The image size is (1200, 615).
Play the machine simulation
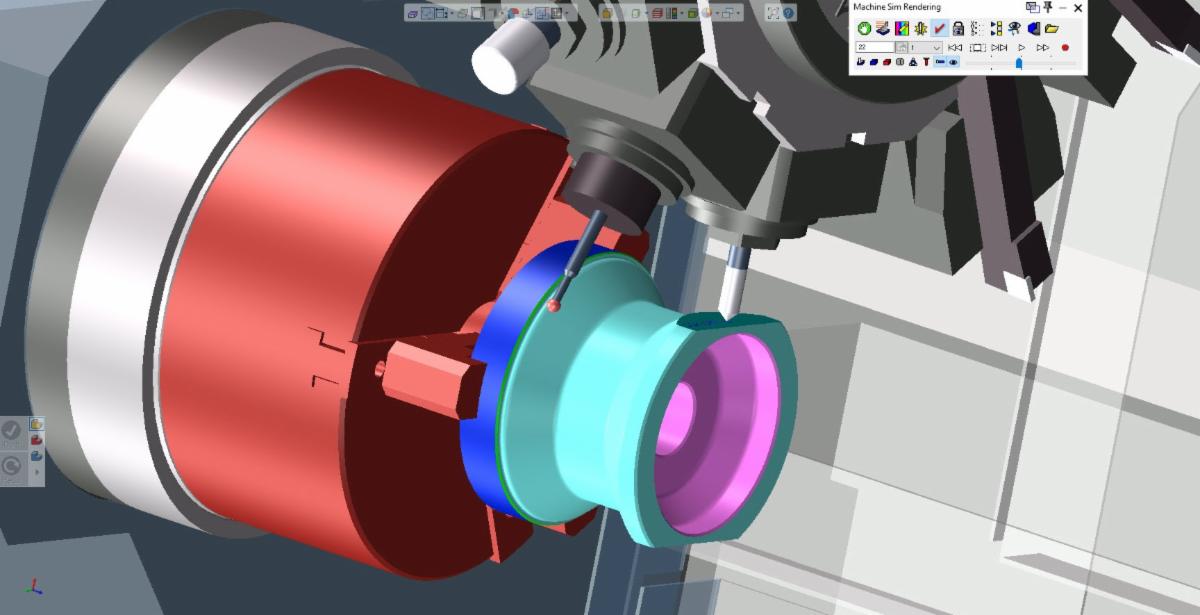click(1021, 47)
